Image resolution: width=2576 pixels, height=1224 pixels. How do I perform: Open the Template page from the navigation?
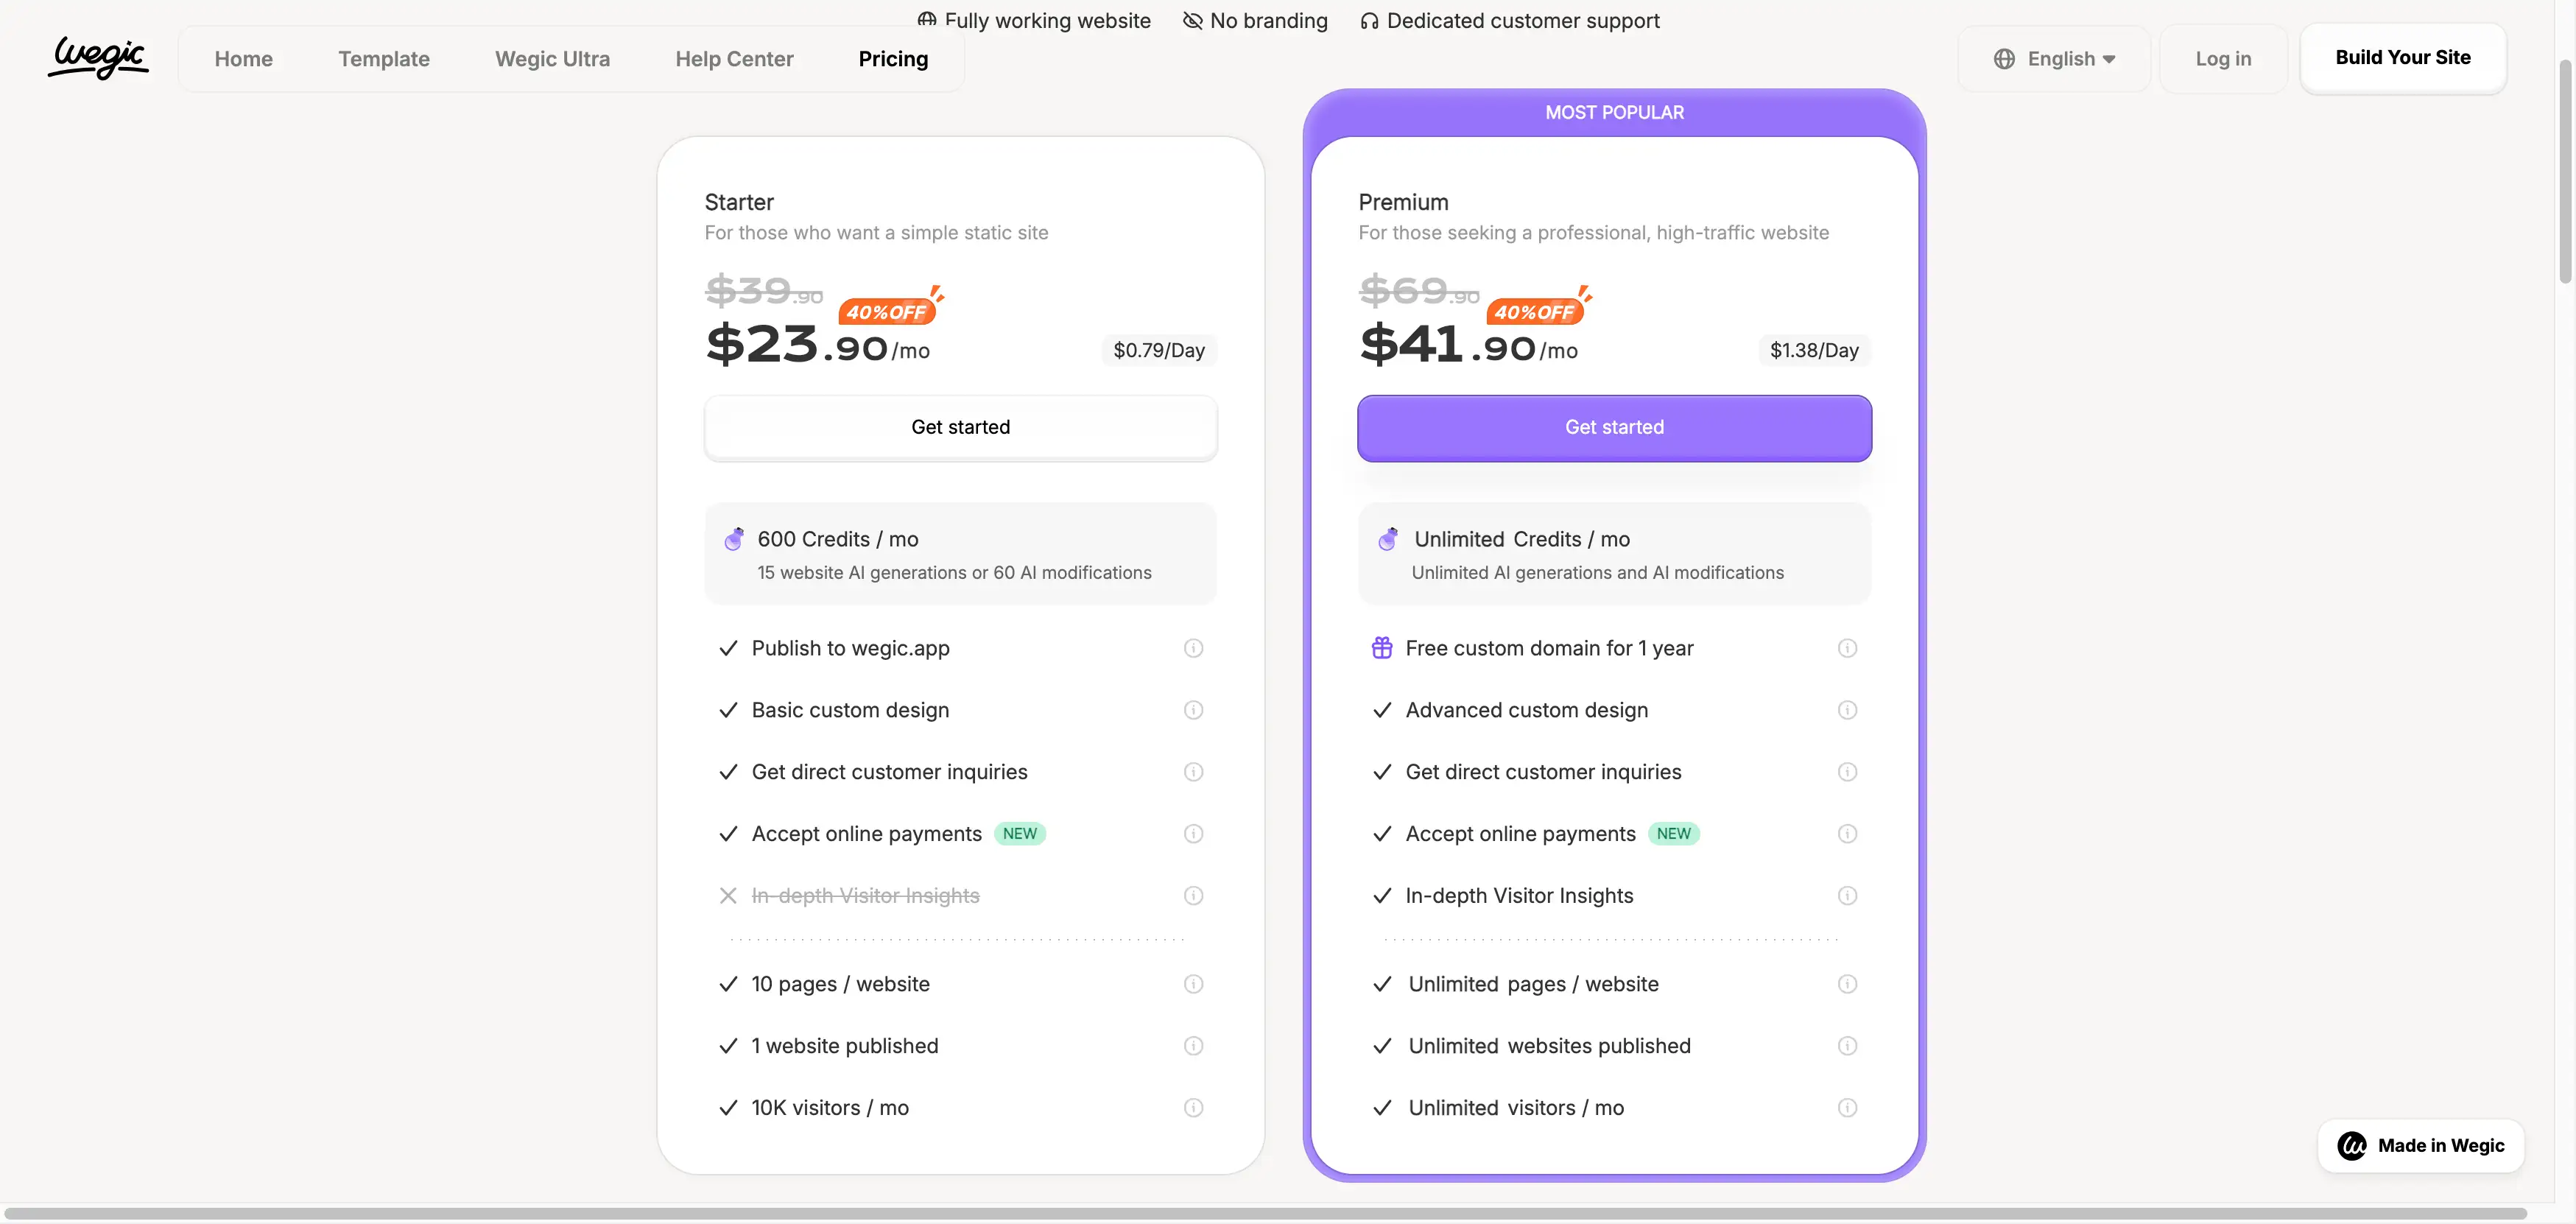click(x=384, y=59)
